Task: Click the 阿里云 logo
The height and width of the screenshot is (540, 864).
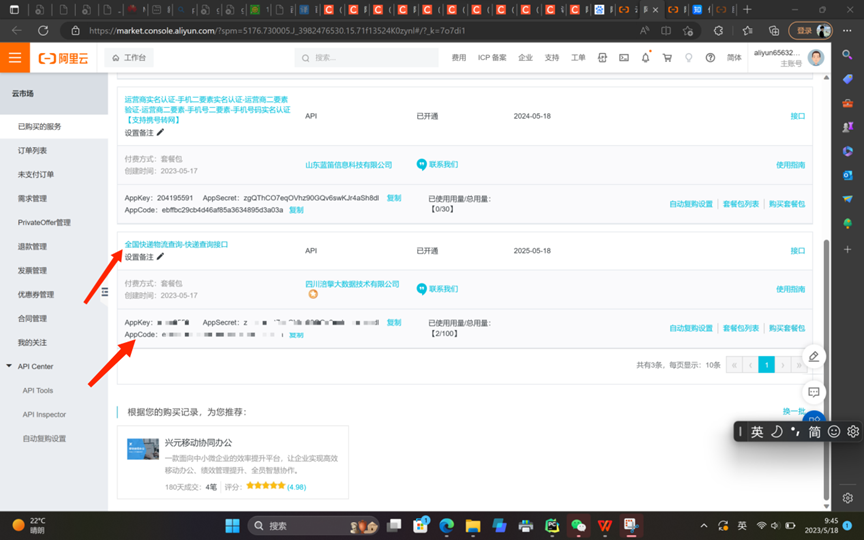Action: [x=63, y=58]
